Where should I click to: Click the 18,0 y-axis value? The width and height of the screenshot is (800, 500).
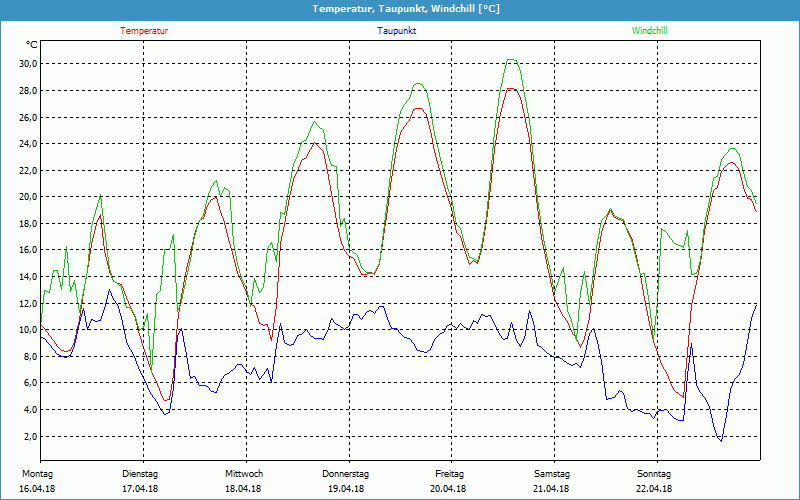pos(28,223)
